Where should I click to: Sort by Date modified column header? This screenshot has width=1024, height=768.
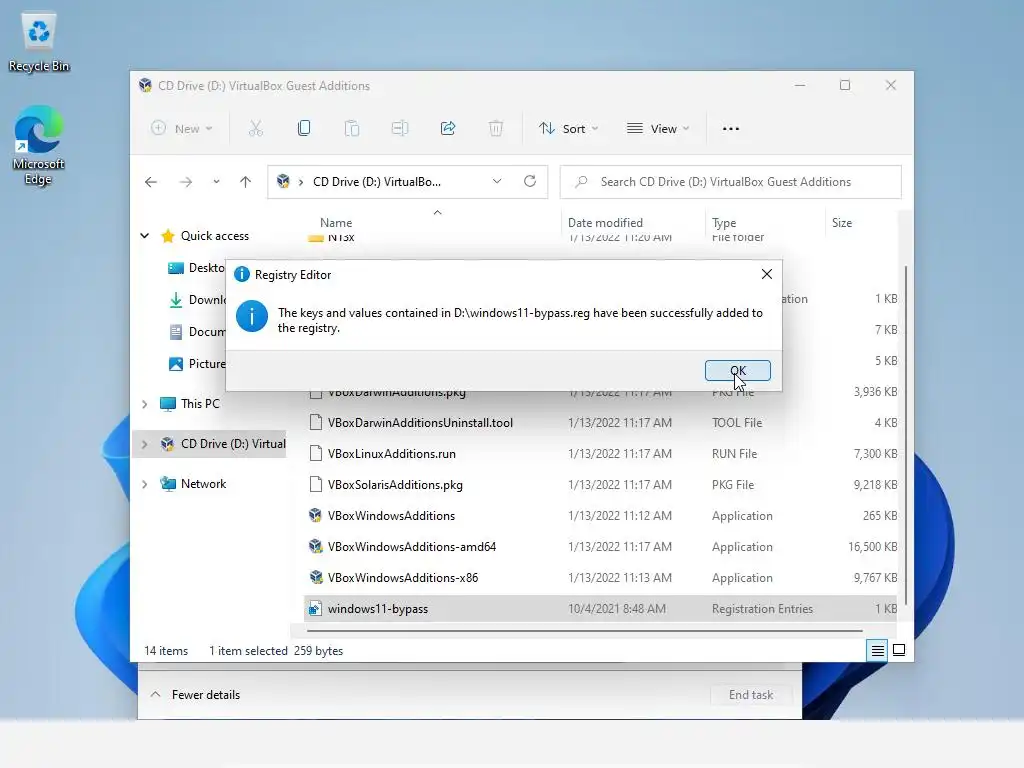[x=605, y=223]
